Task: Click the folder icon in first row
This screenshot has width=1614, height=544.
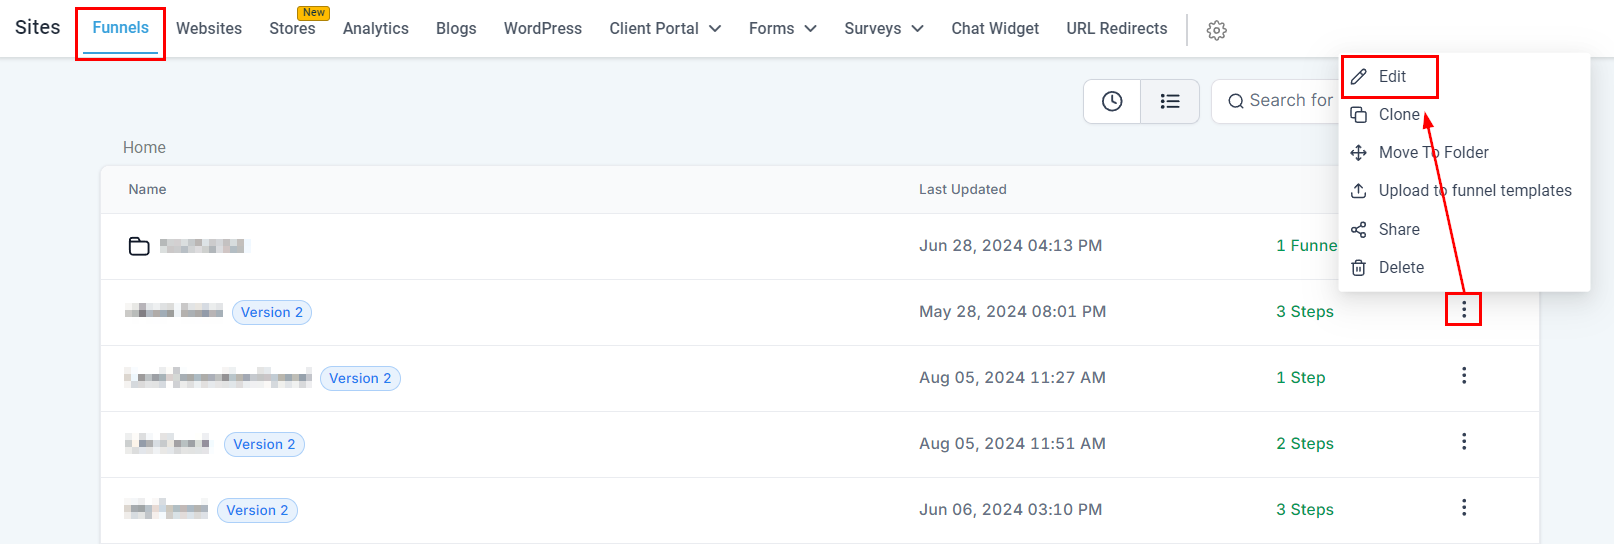Action: 139,246
